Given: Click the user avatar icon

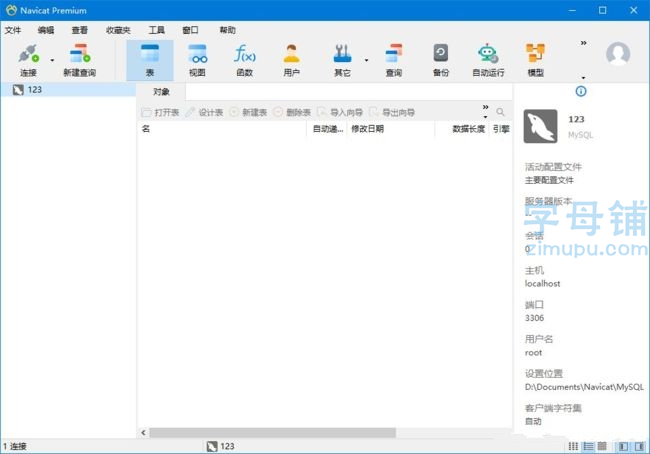Looking at the screenshot, I should coord(618,54).
